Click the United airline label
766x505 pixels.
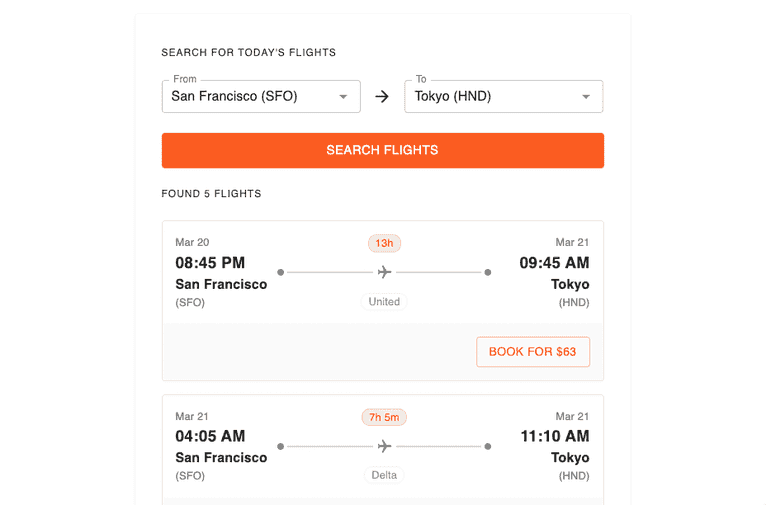384,301
